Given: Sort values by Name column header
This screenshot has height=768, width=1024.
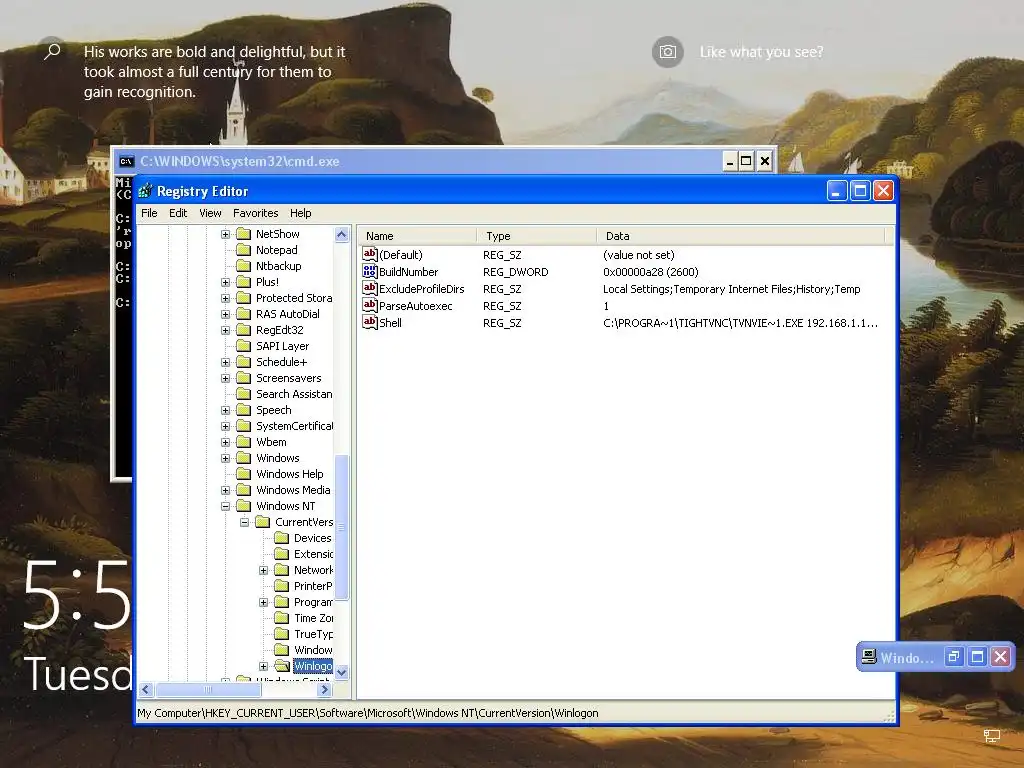Looking at the screenshot, I should (x=418, y=236).
